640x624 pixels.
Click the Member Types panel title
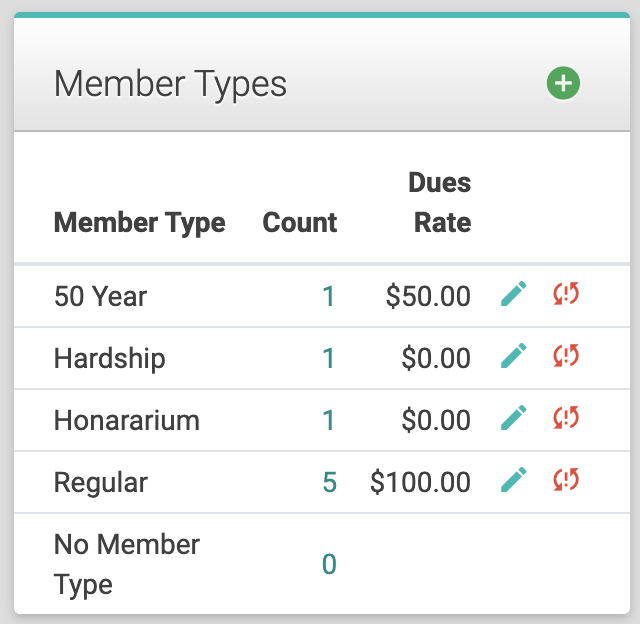point(170,84)
